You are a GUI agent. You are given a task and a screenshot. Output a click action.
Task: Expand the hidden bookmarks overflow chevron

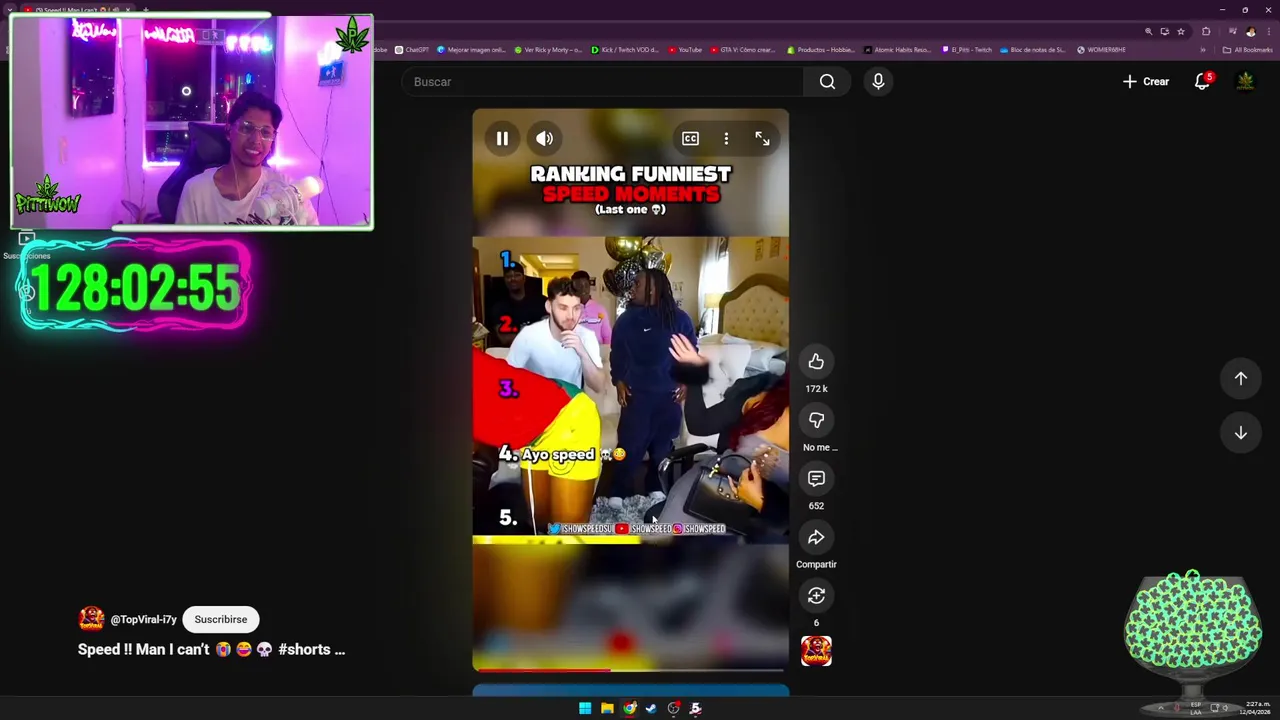point(1203,50)
